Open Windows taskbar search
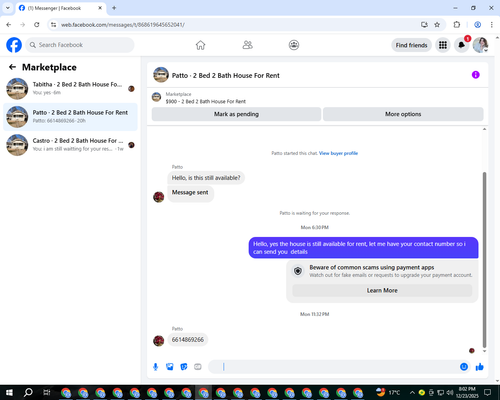The height and width of the screenshot is (400, 500). point(28,393)
